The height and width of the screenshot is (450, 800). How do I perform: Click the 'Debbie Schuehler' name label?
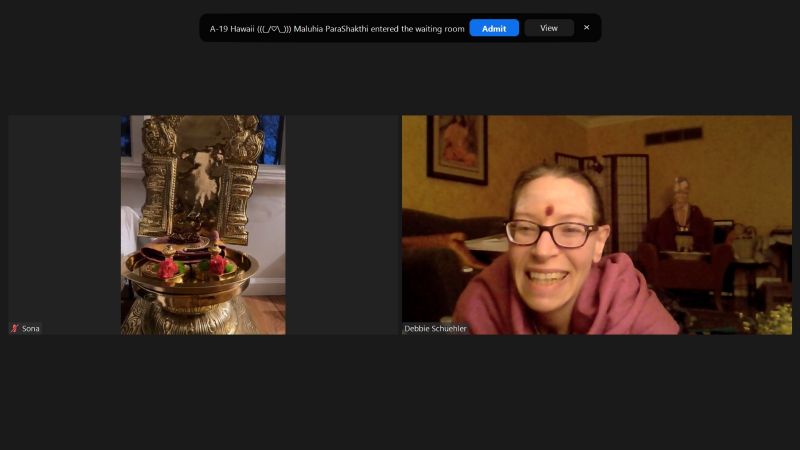pyautogui.click(x=435, y=329)
